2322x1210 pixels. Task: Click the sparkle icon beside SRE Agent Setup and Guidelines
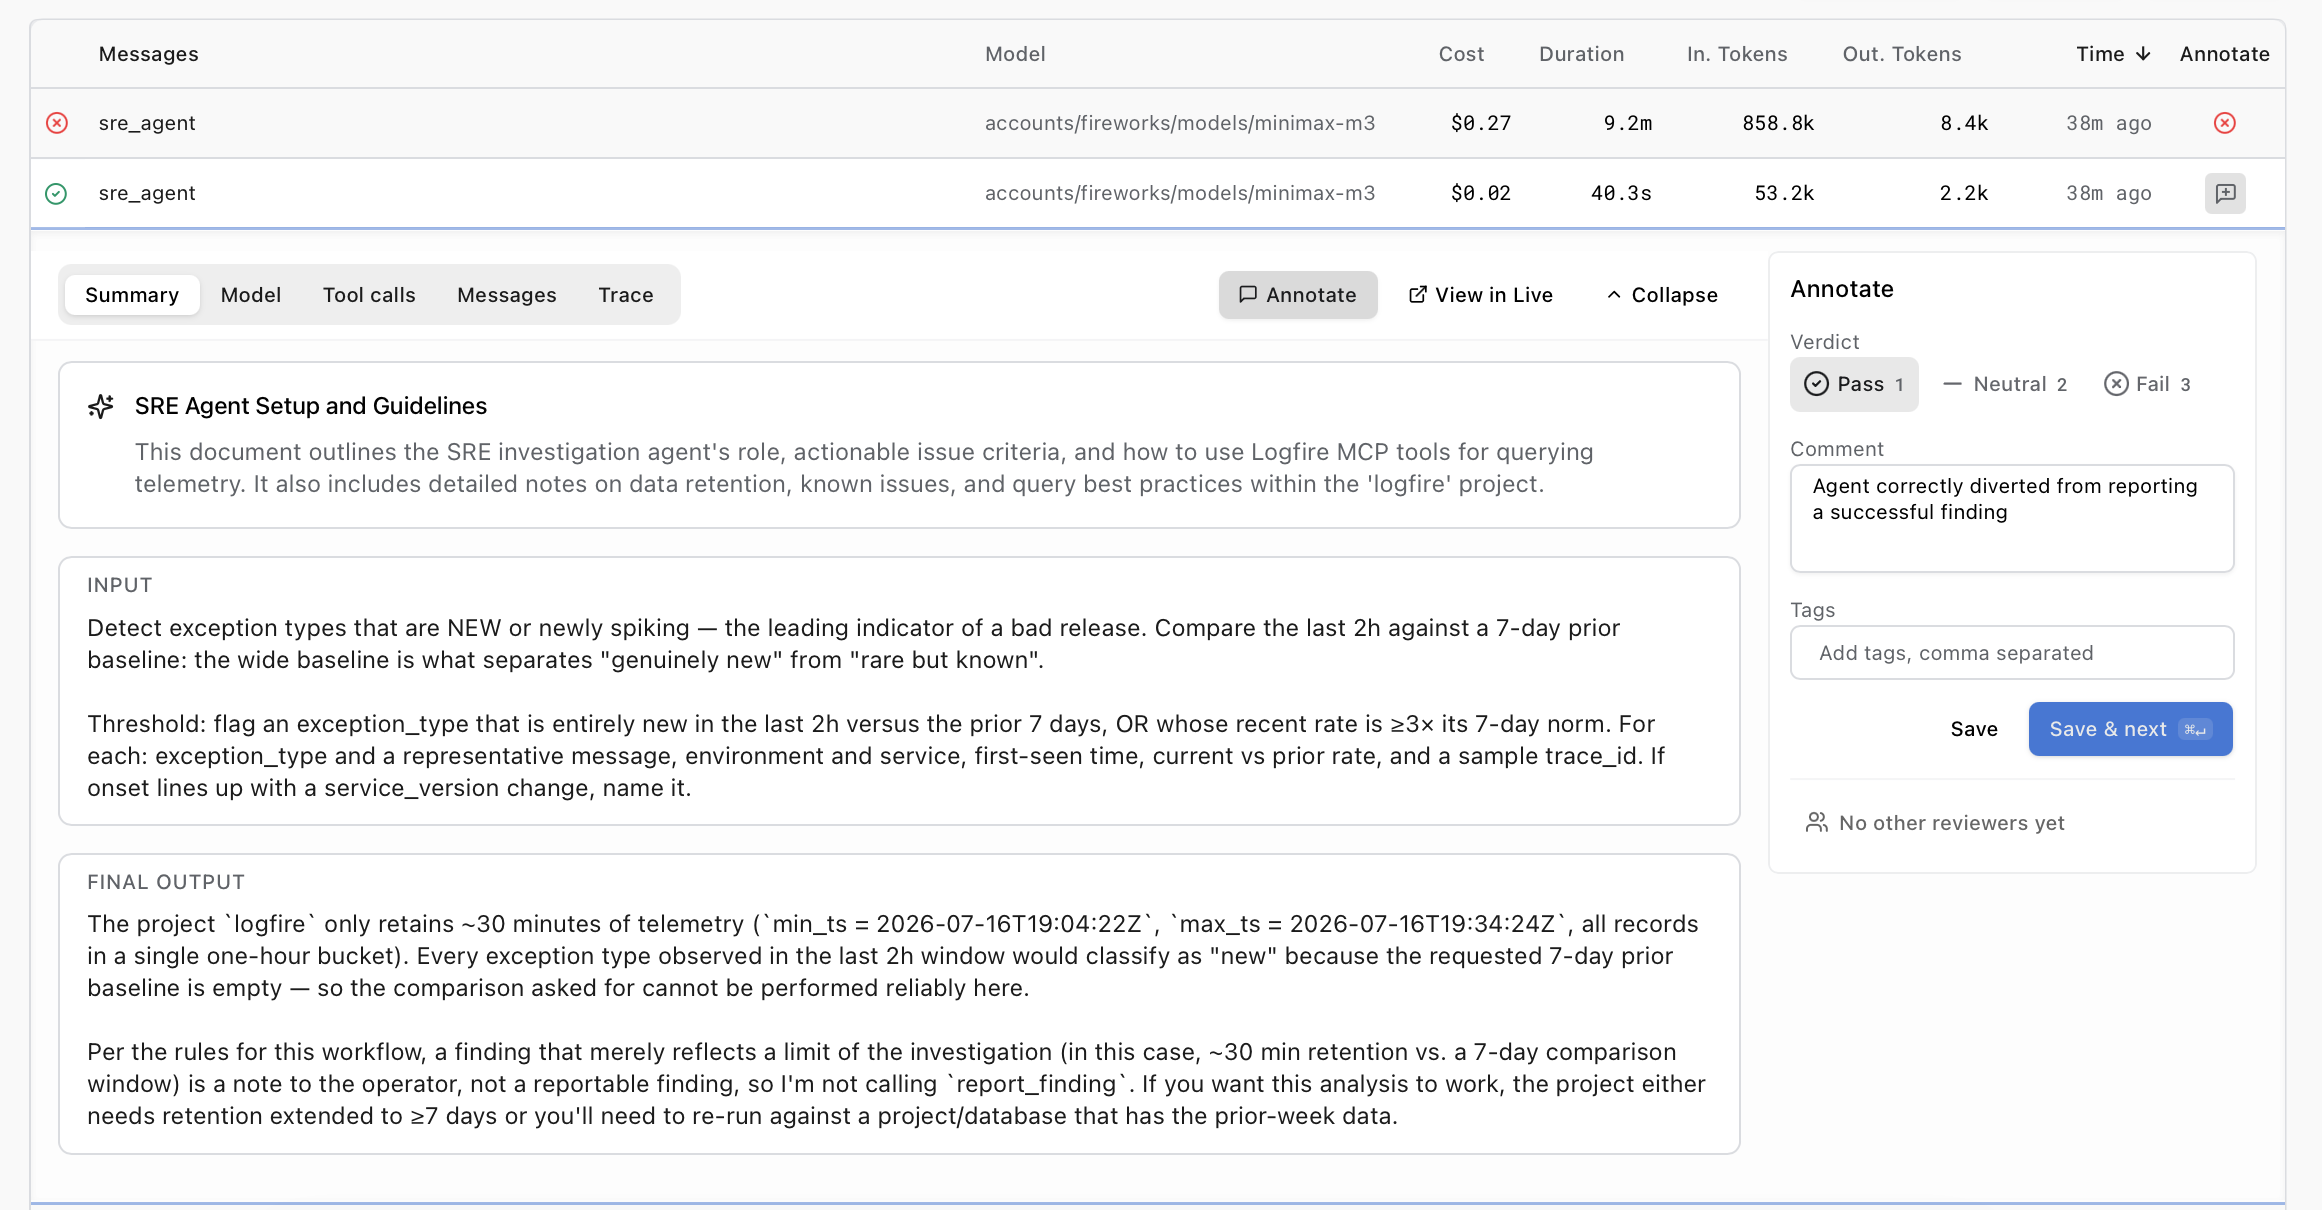tap(101, 405)
